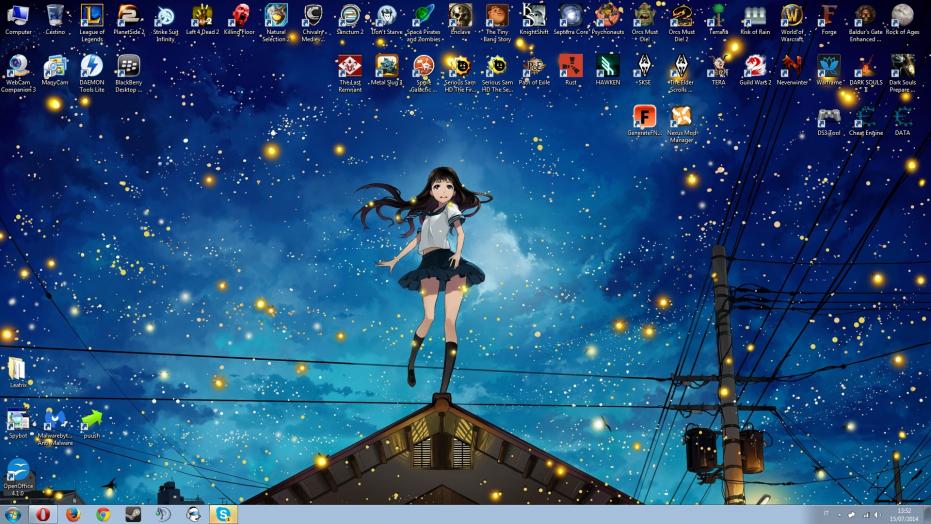Select the HAWKEN shortcut

pyautogui.click(x=608, y=70)
